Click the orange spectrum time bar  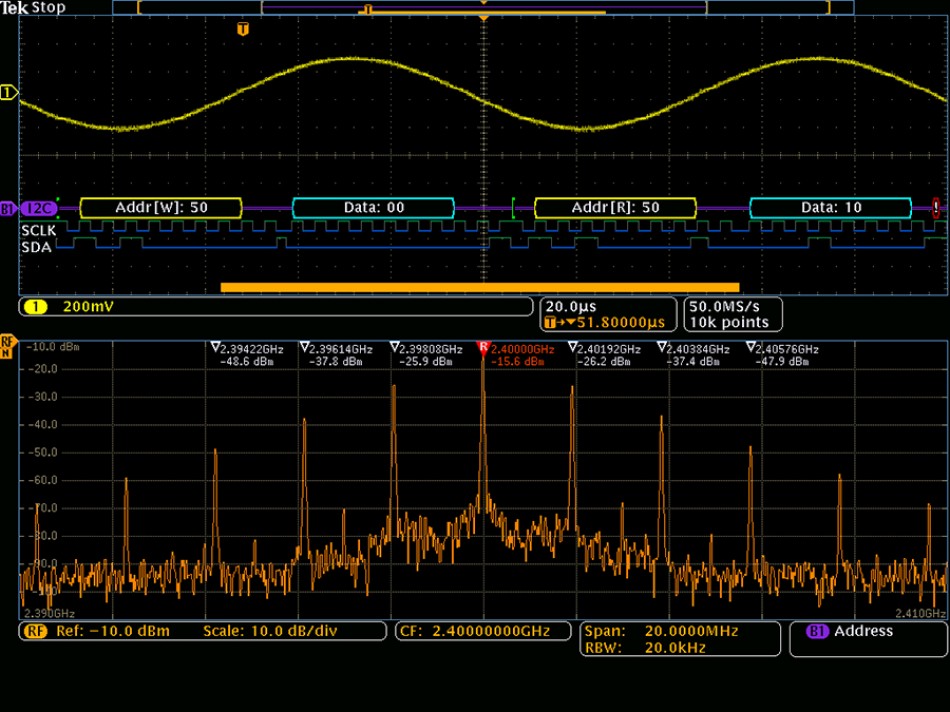[480, 287]
